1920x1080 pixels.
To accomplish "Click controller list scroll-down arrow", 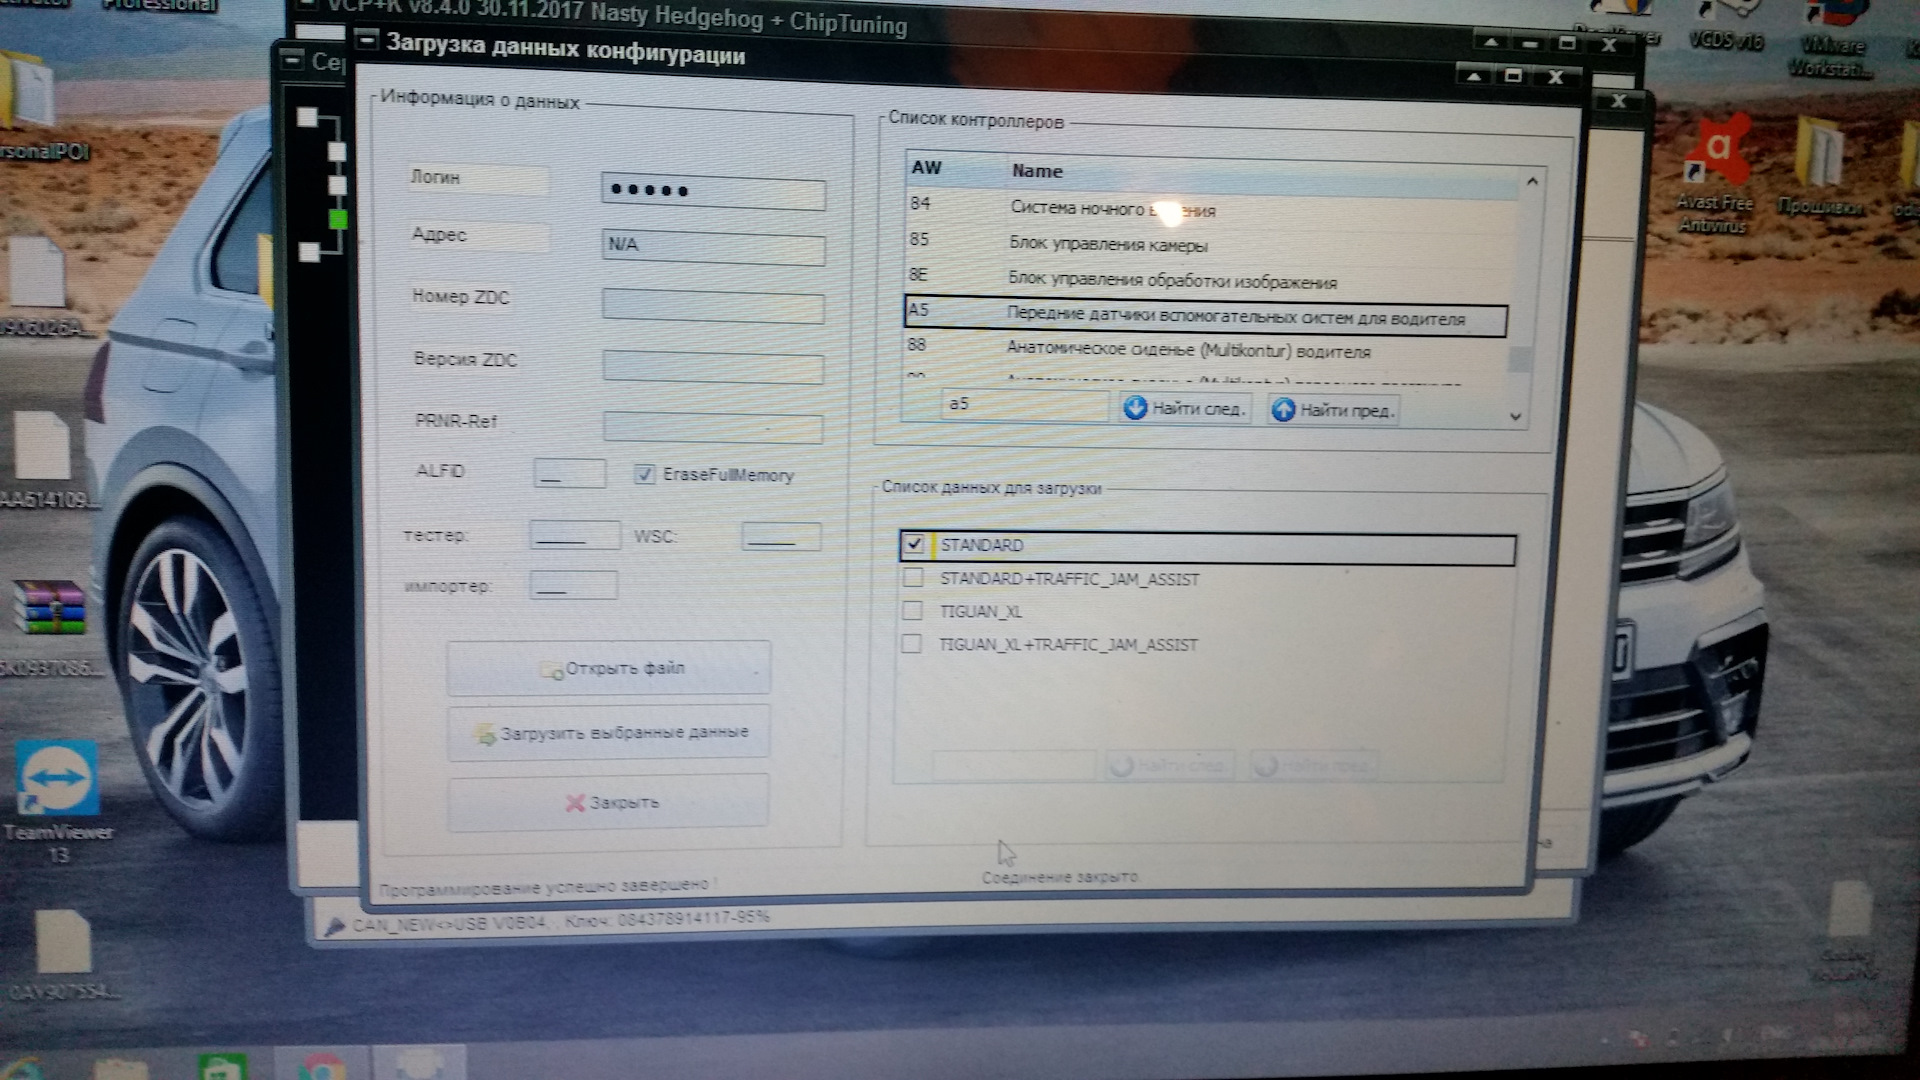I will (1516, 416).
